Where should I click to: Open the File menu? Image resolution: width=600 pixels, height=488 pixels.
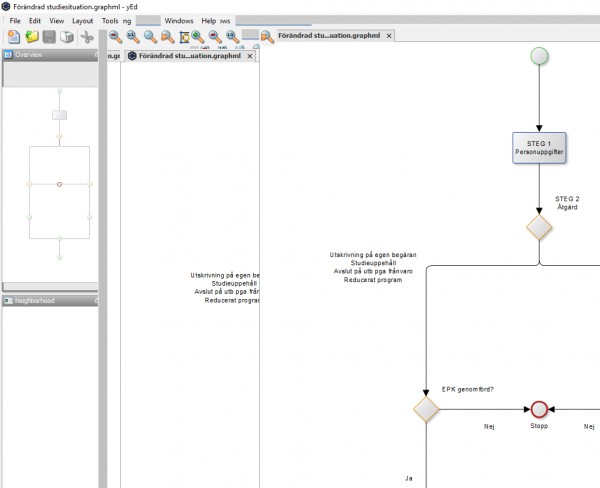coord(15,21)
